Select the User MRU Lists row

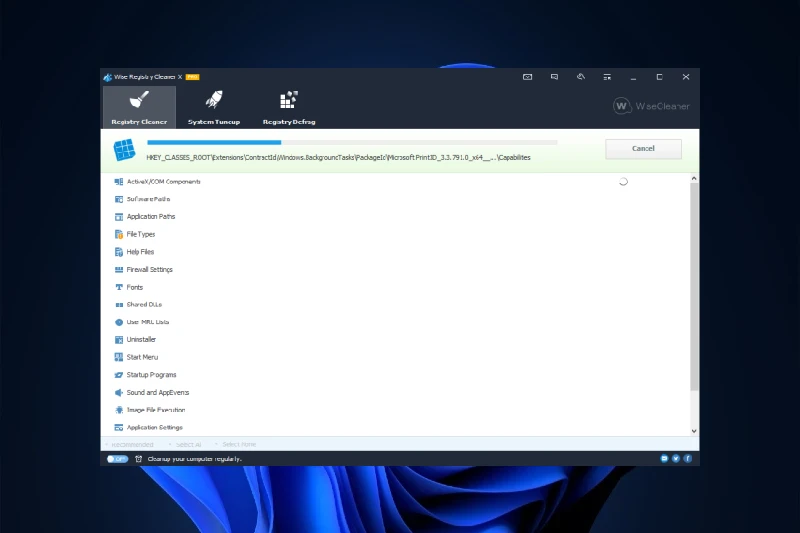(x=396, y=322)
